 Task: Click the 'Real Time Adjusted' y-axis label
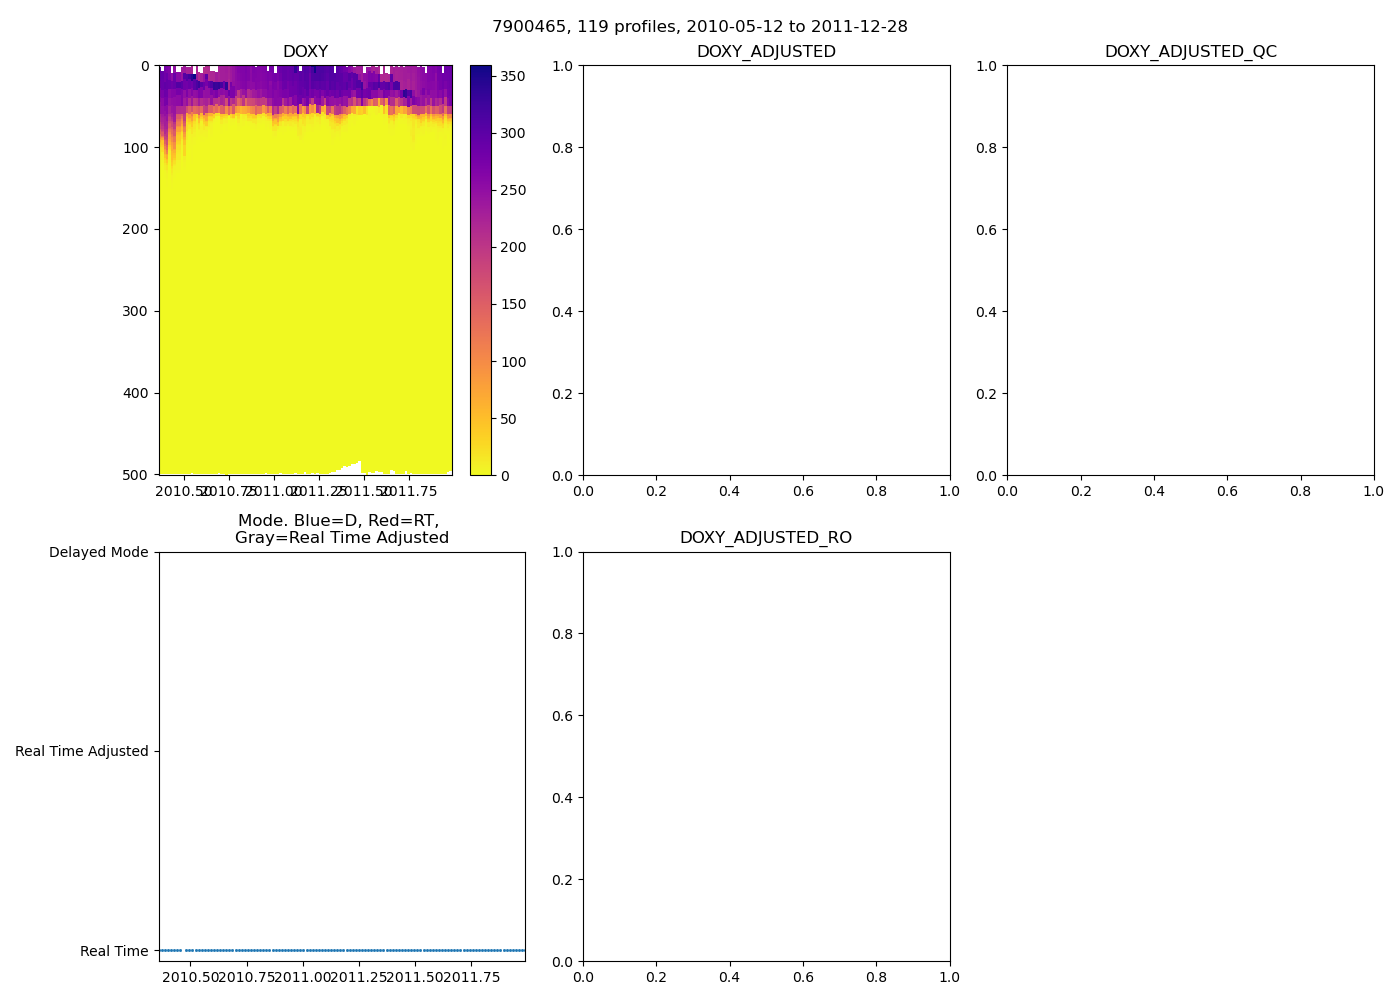pyautogui.click(x=81, y=752)
